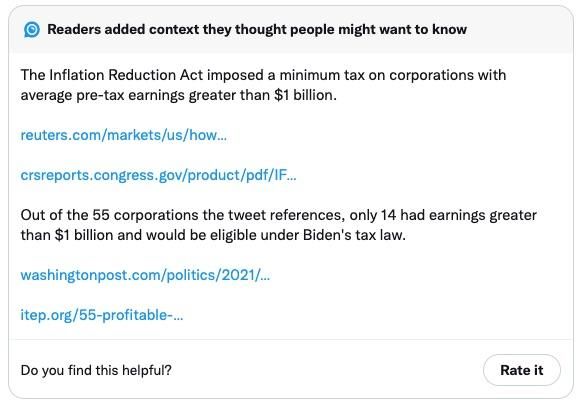Image resolution: width=581 pixels, height=409 pixels.
Task: Click 'Biden's tax law' in second paragraph
Action: tap(354, 235)
